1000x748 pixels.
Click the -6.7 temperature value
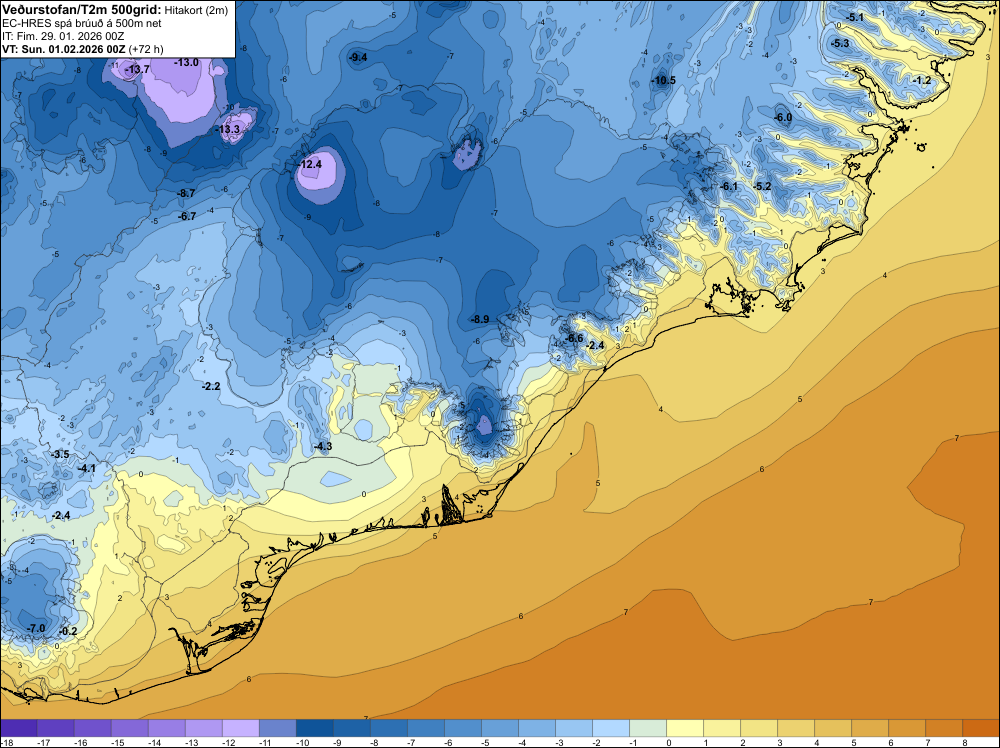(x=187, y=217)
